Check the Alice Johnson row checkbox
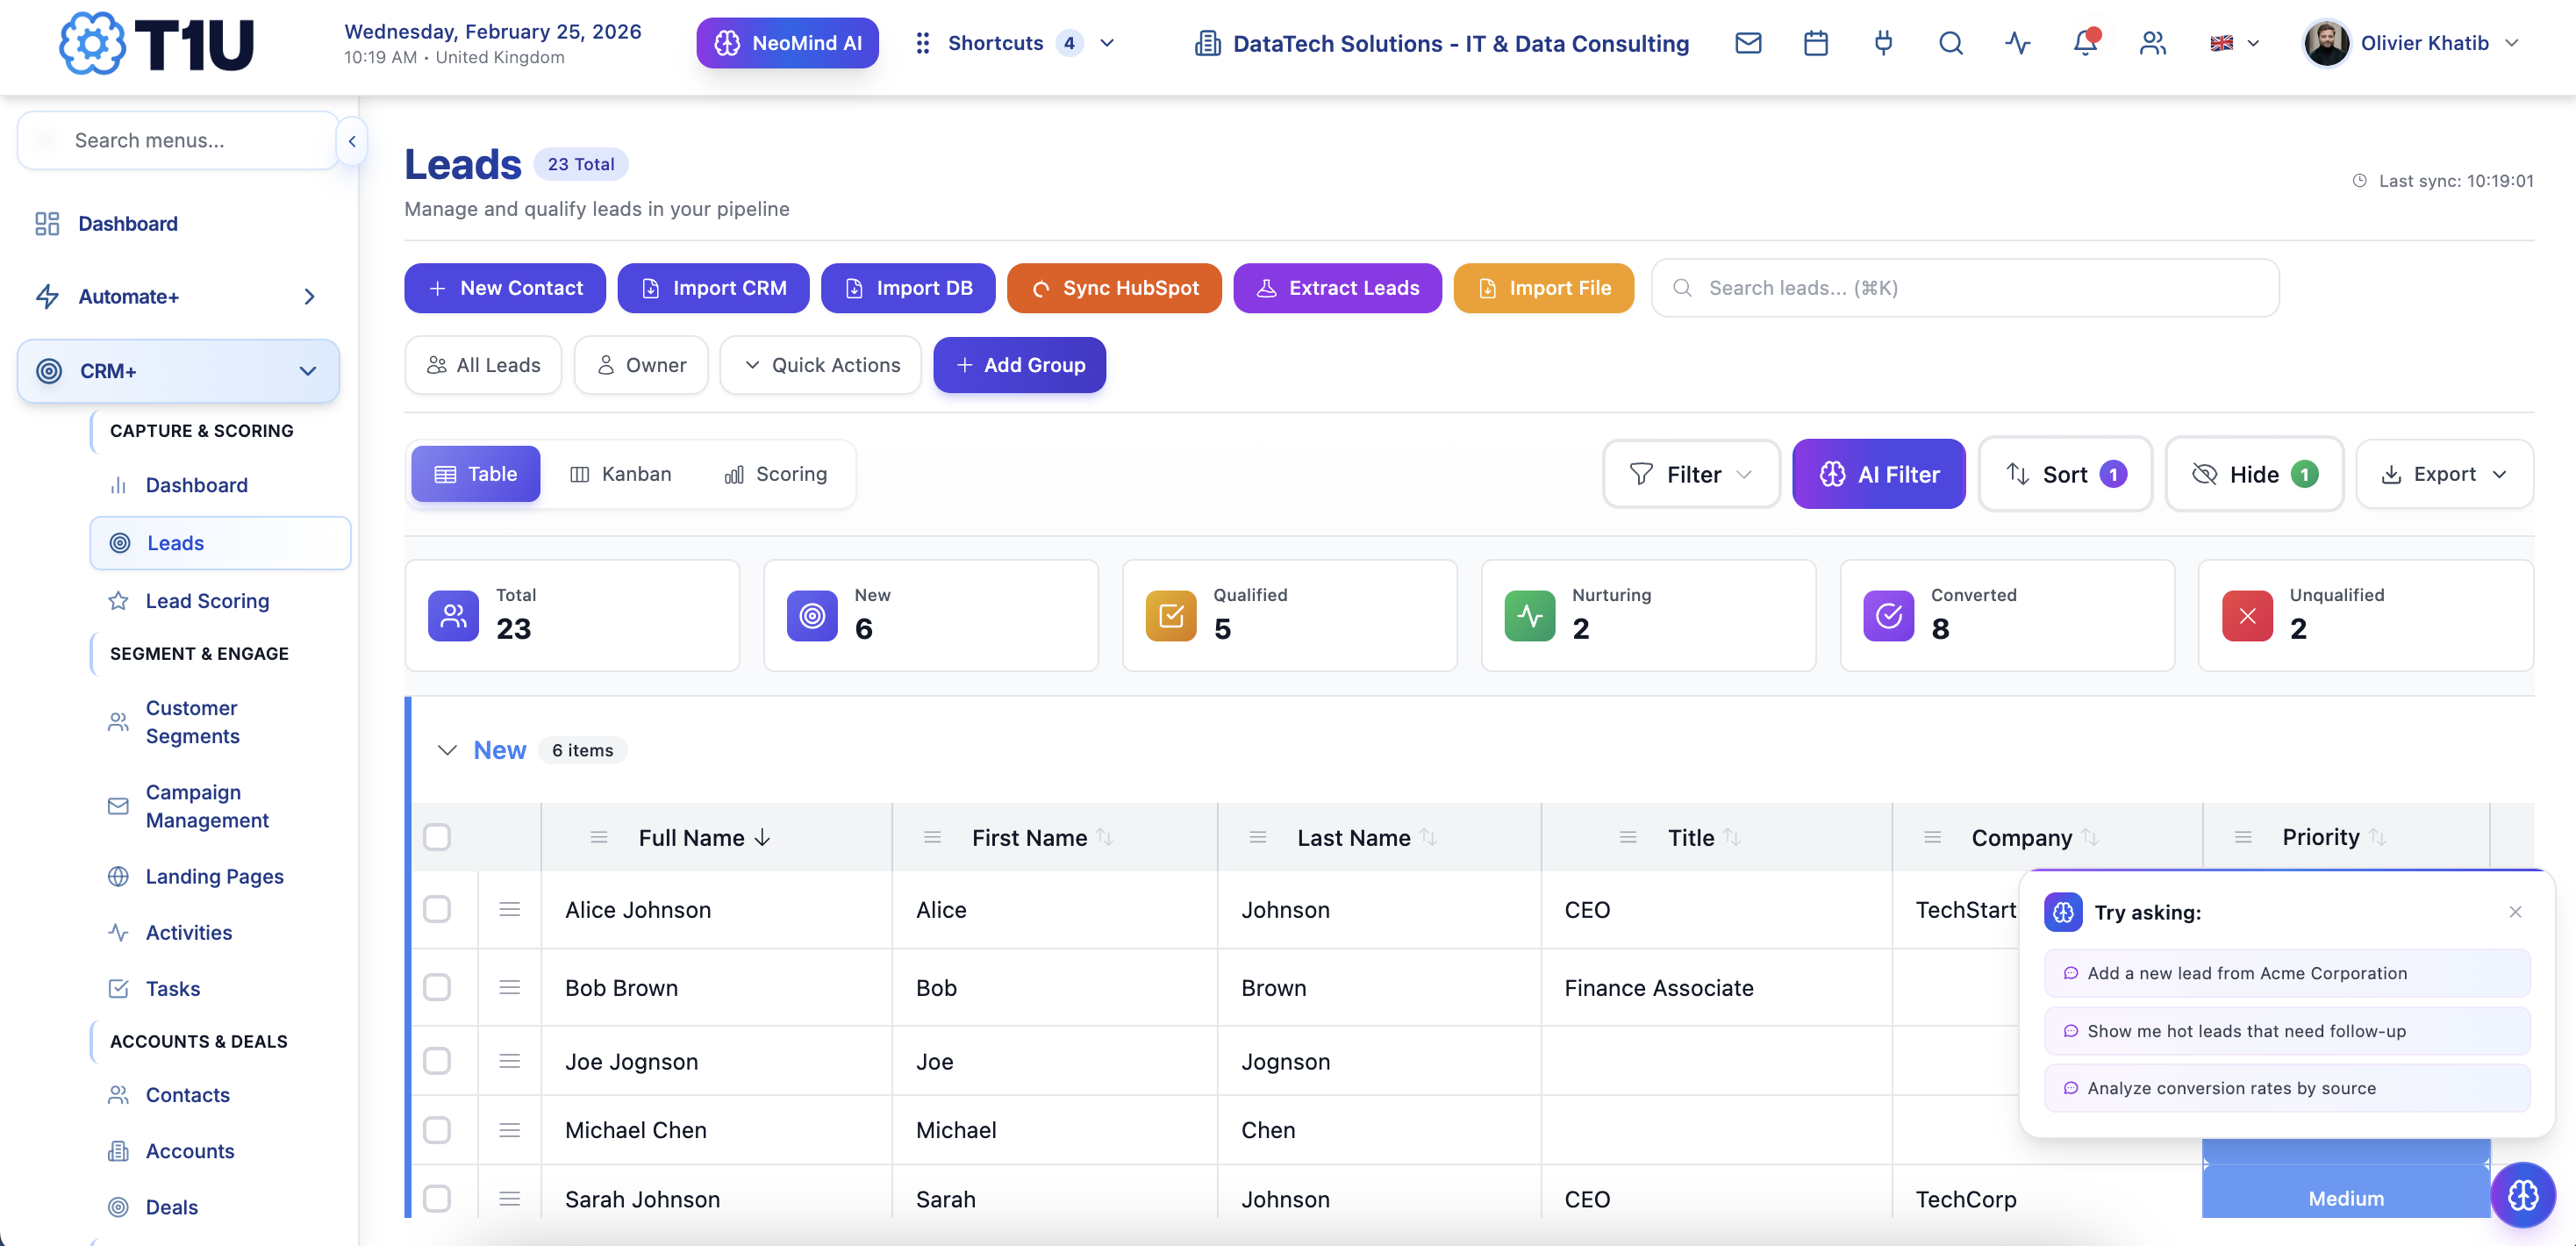The image size is (2576, 1246). (x=437, y=909)
